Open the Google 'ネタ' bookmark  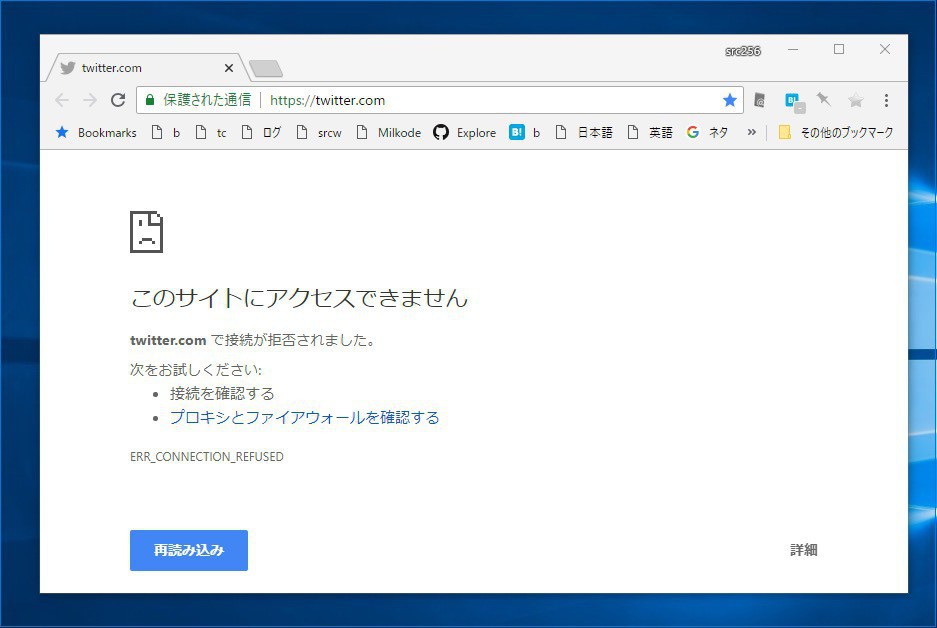click(x=708, y=132)
